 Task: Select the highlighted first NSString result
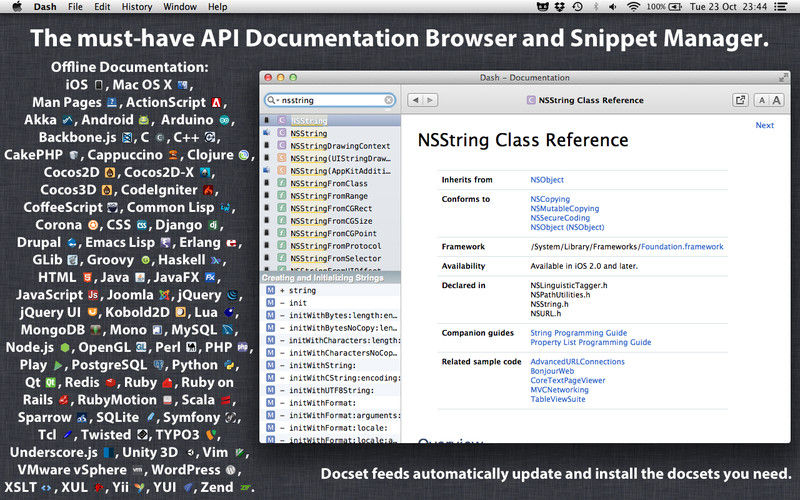(x=330, y=120)
